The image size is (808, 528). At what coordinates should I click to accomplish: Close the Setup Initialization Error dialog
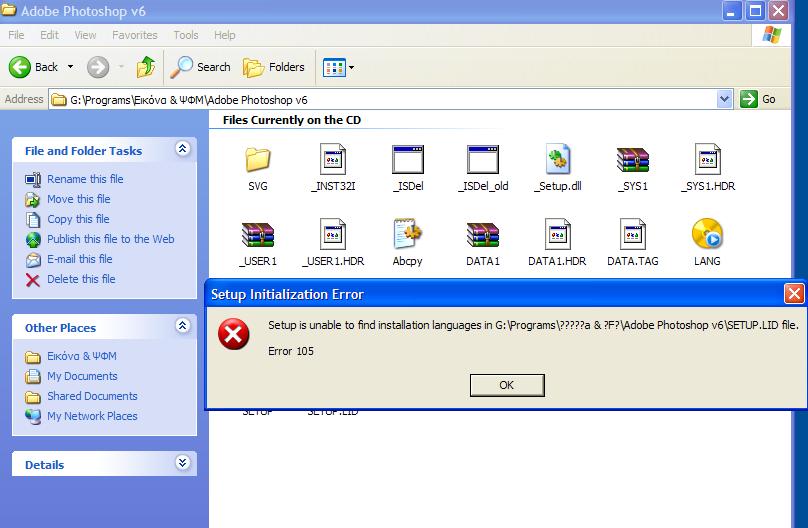(794, 294)
